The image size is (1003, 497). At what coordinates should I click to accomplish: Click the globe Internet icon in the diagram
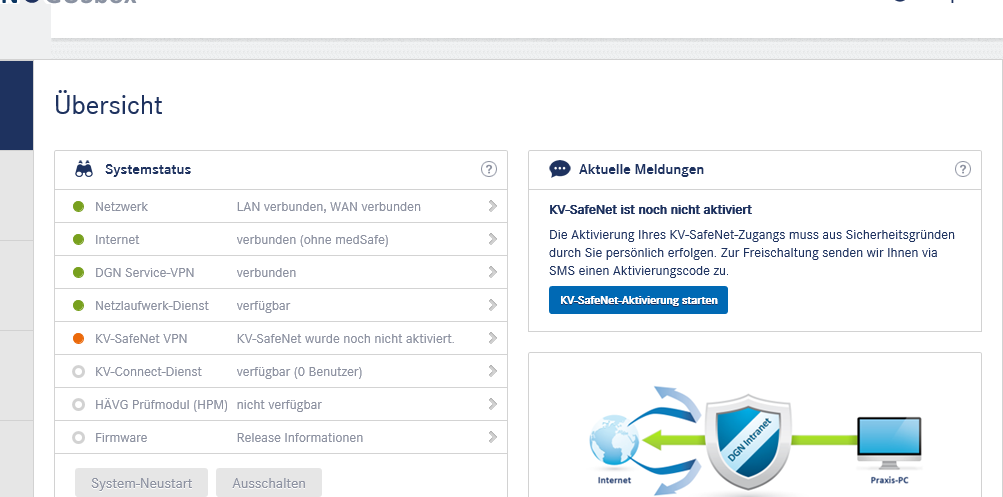click(x=613, y=441)
